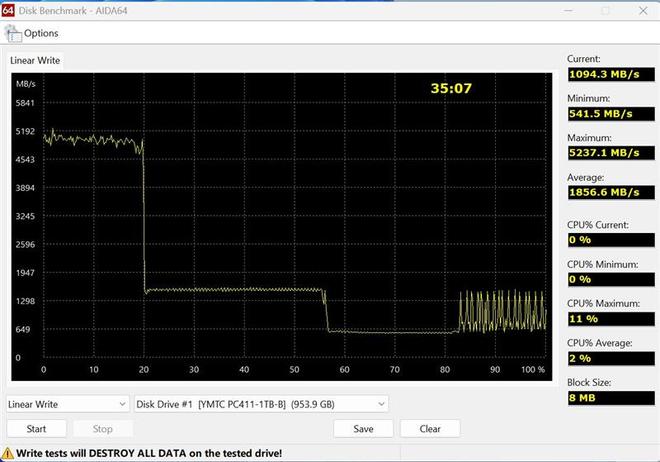This screenshot has width=660, height=462.
Task: Click the Stop button
Action: click(102, 429)
